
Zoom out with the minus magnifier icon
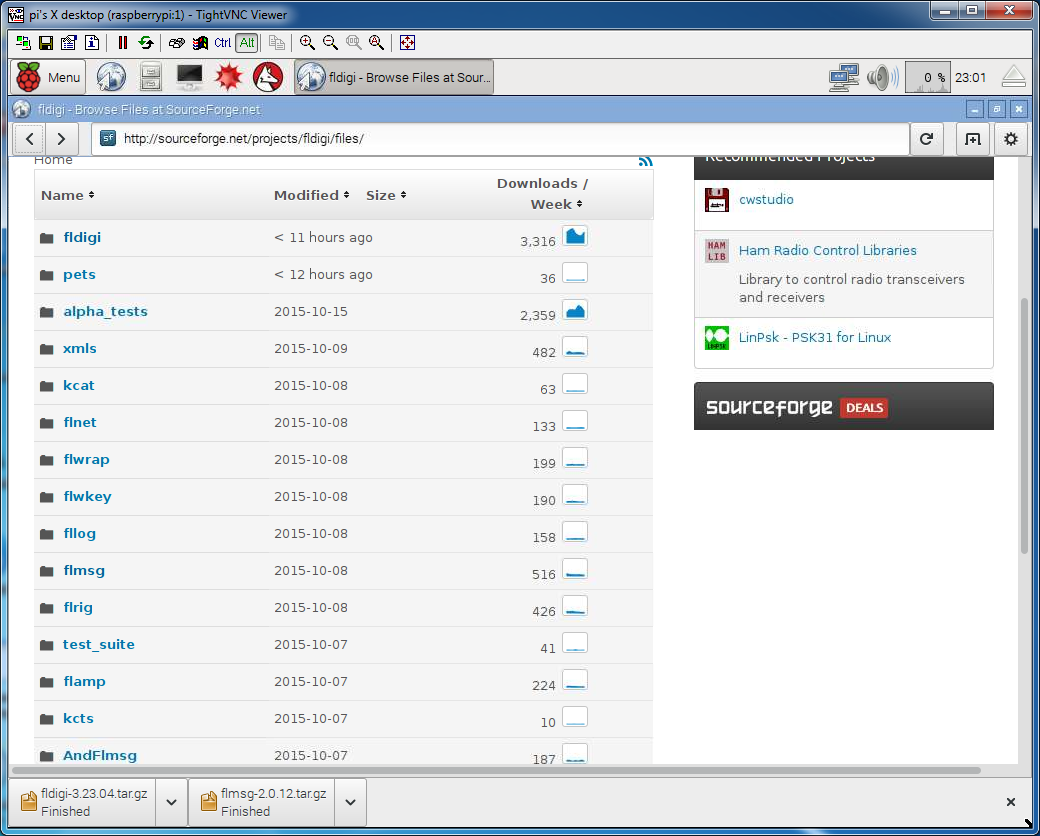point(330,43)
